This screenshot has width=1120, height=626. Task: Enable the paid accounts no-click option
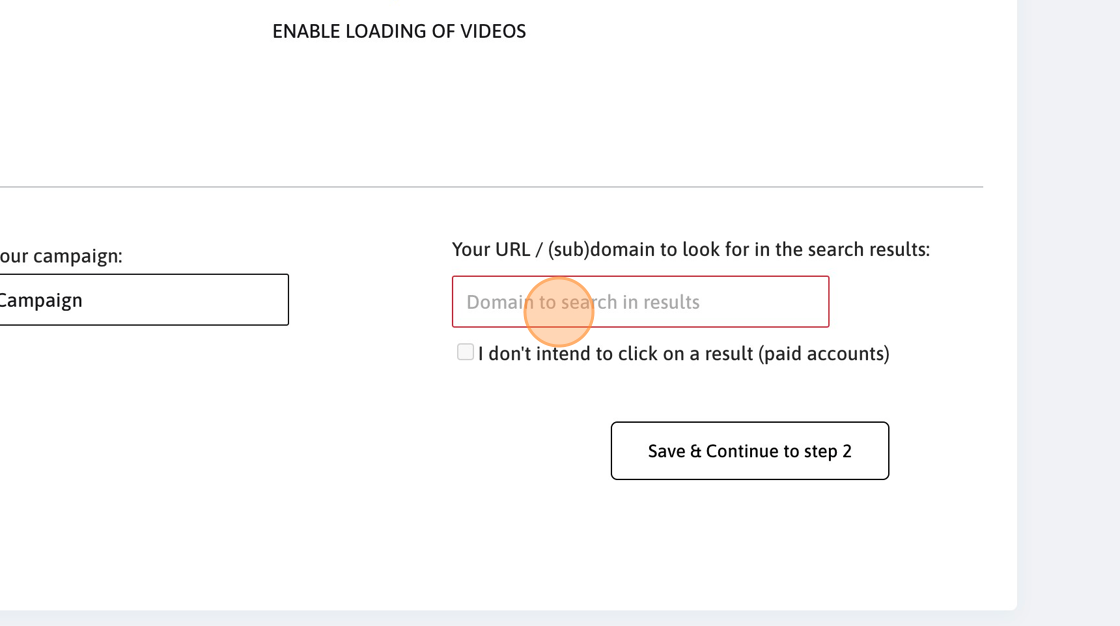point(465,352)
